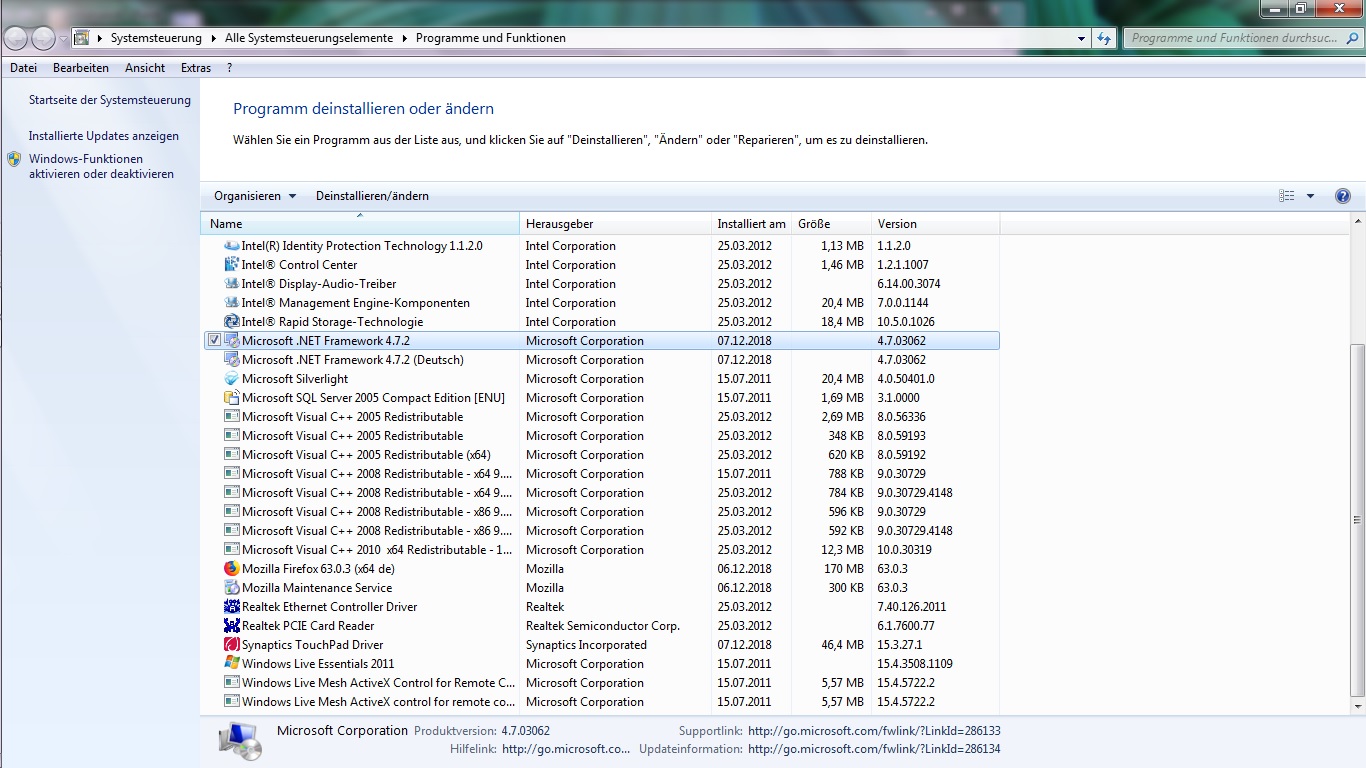Click the Alle Systemsteuerungselemente breadcrumb

[x=309, y=38]
